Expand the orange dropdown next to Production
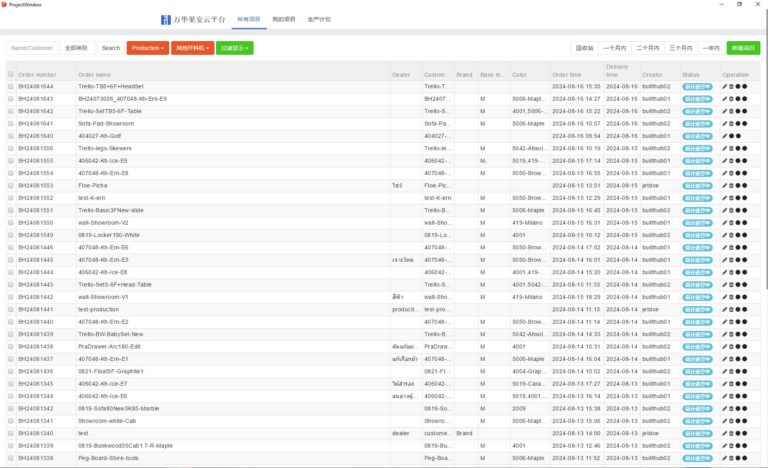Image resolution: width=768 pixels, height=468 pixels. point(192,48)
